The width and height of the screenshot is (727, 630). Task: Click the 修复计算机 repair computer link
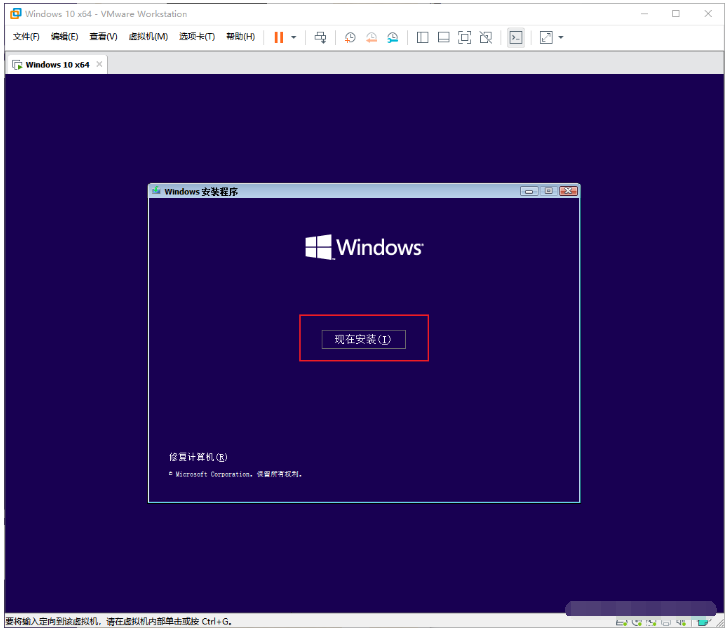pyautogui.click(x=198, y=457)
